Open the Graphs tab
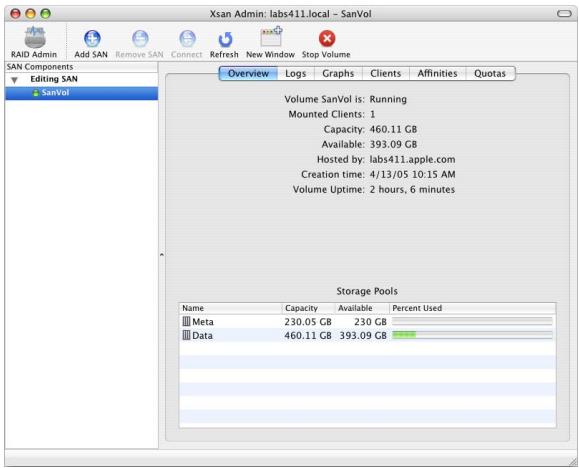The height and width of the screenshot is (468, 579). (338, 74)
